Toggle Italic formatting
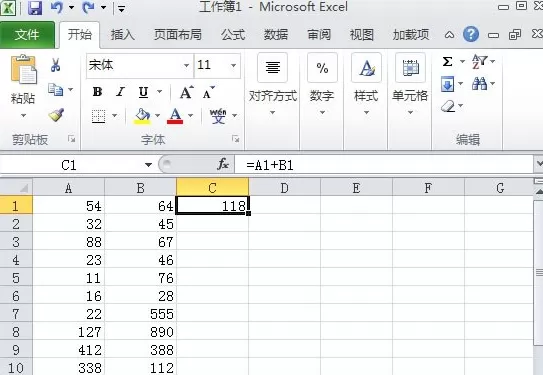 coord(120,92)
